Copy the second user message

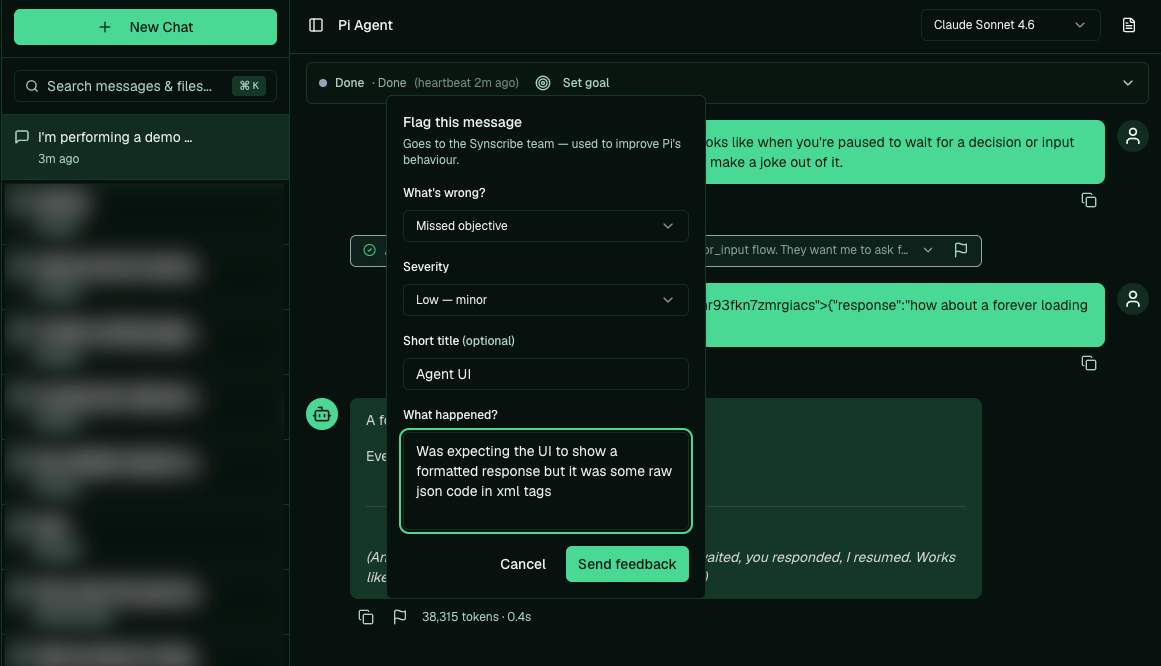click(1088, 363)
